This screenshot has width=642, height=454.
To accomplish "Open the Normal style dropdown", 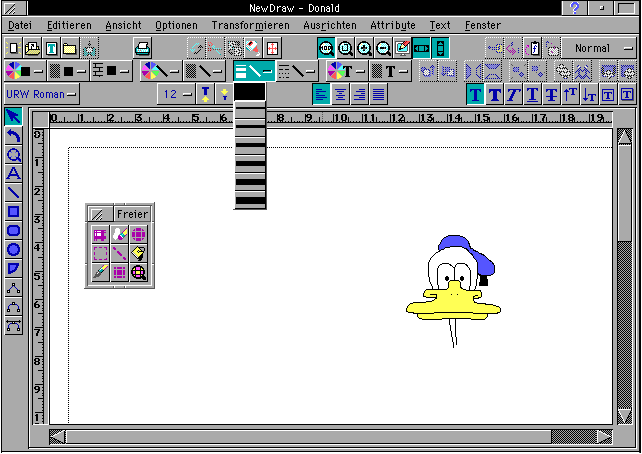I will coord(599,48).
